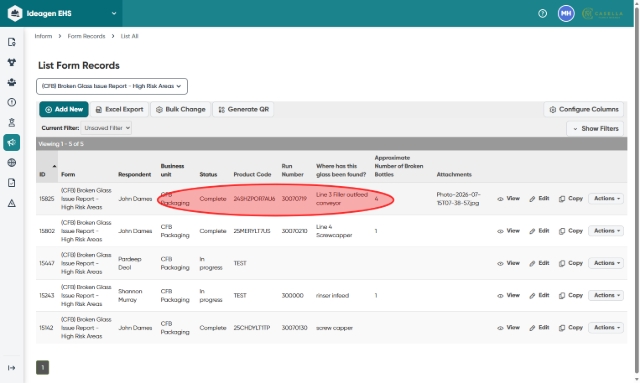The height and width of the screenshot is (383, 640).
Task: Copy record 15825
Action: point(571,198)
